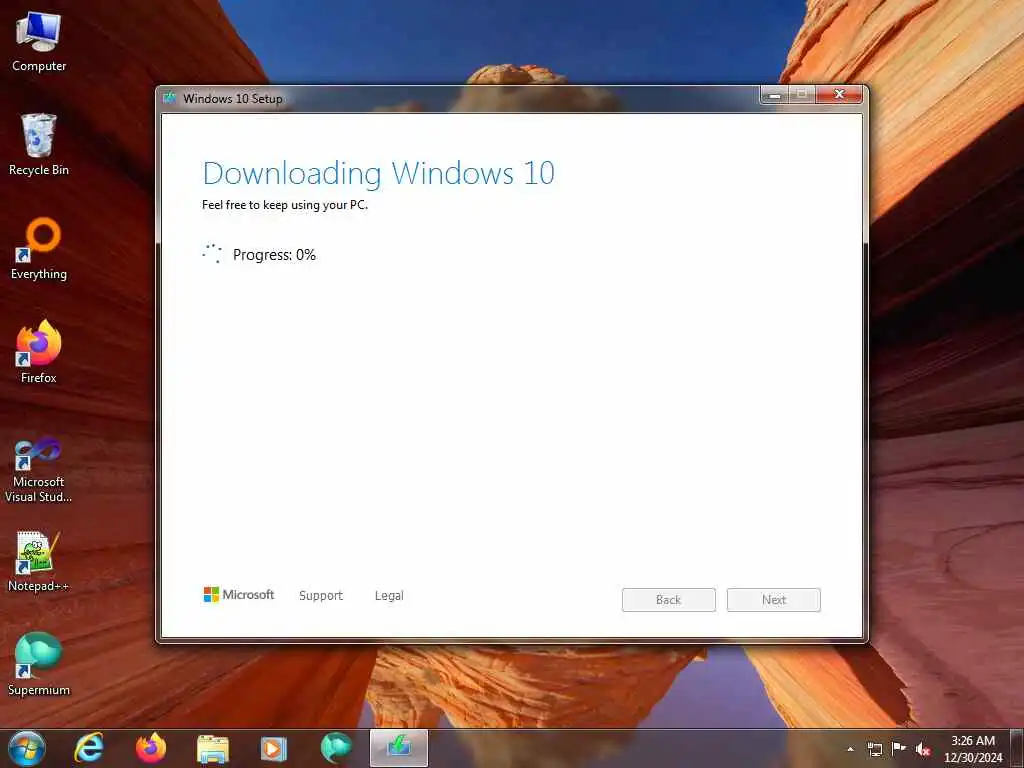
Task: Open the Legal link
Action: (x=389, y=596)
